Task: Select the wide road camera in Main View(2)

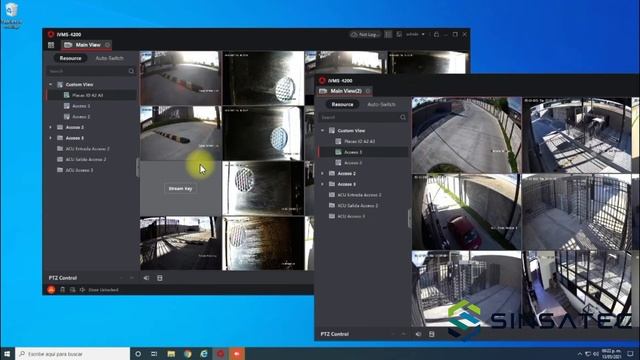Action: click(467, 135)
